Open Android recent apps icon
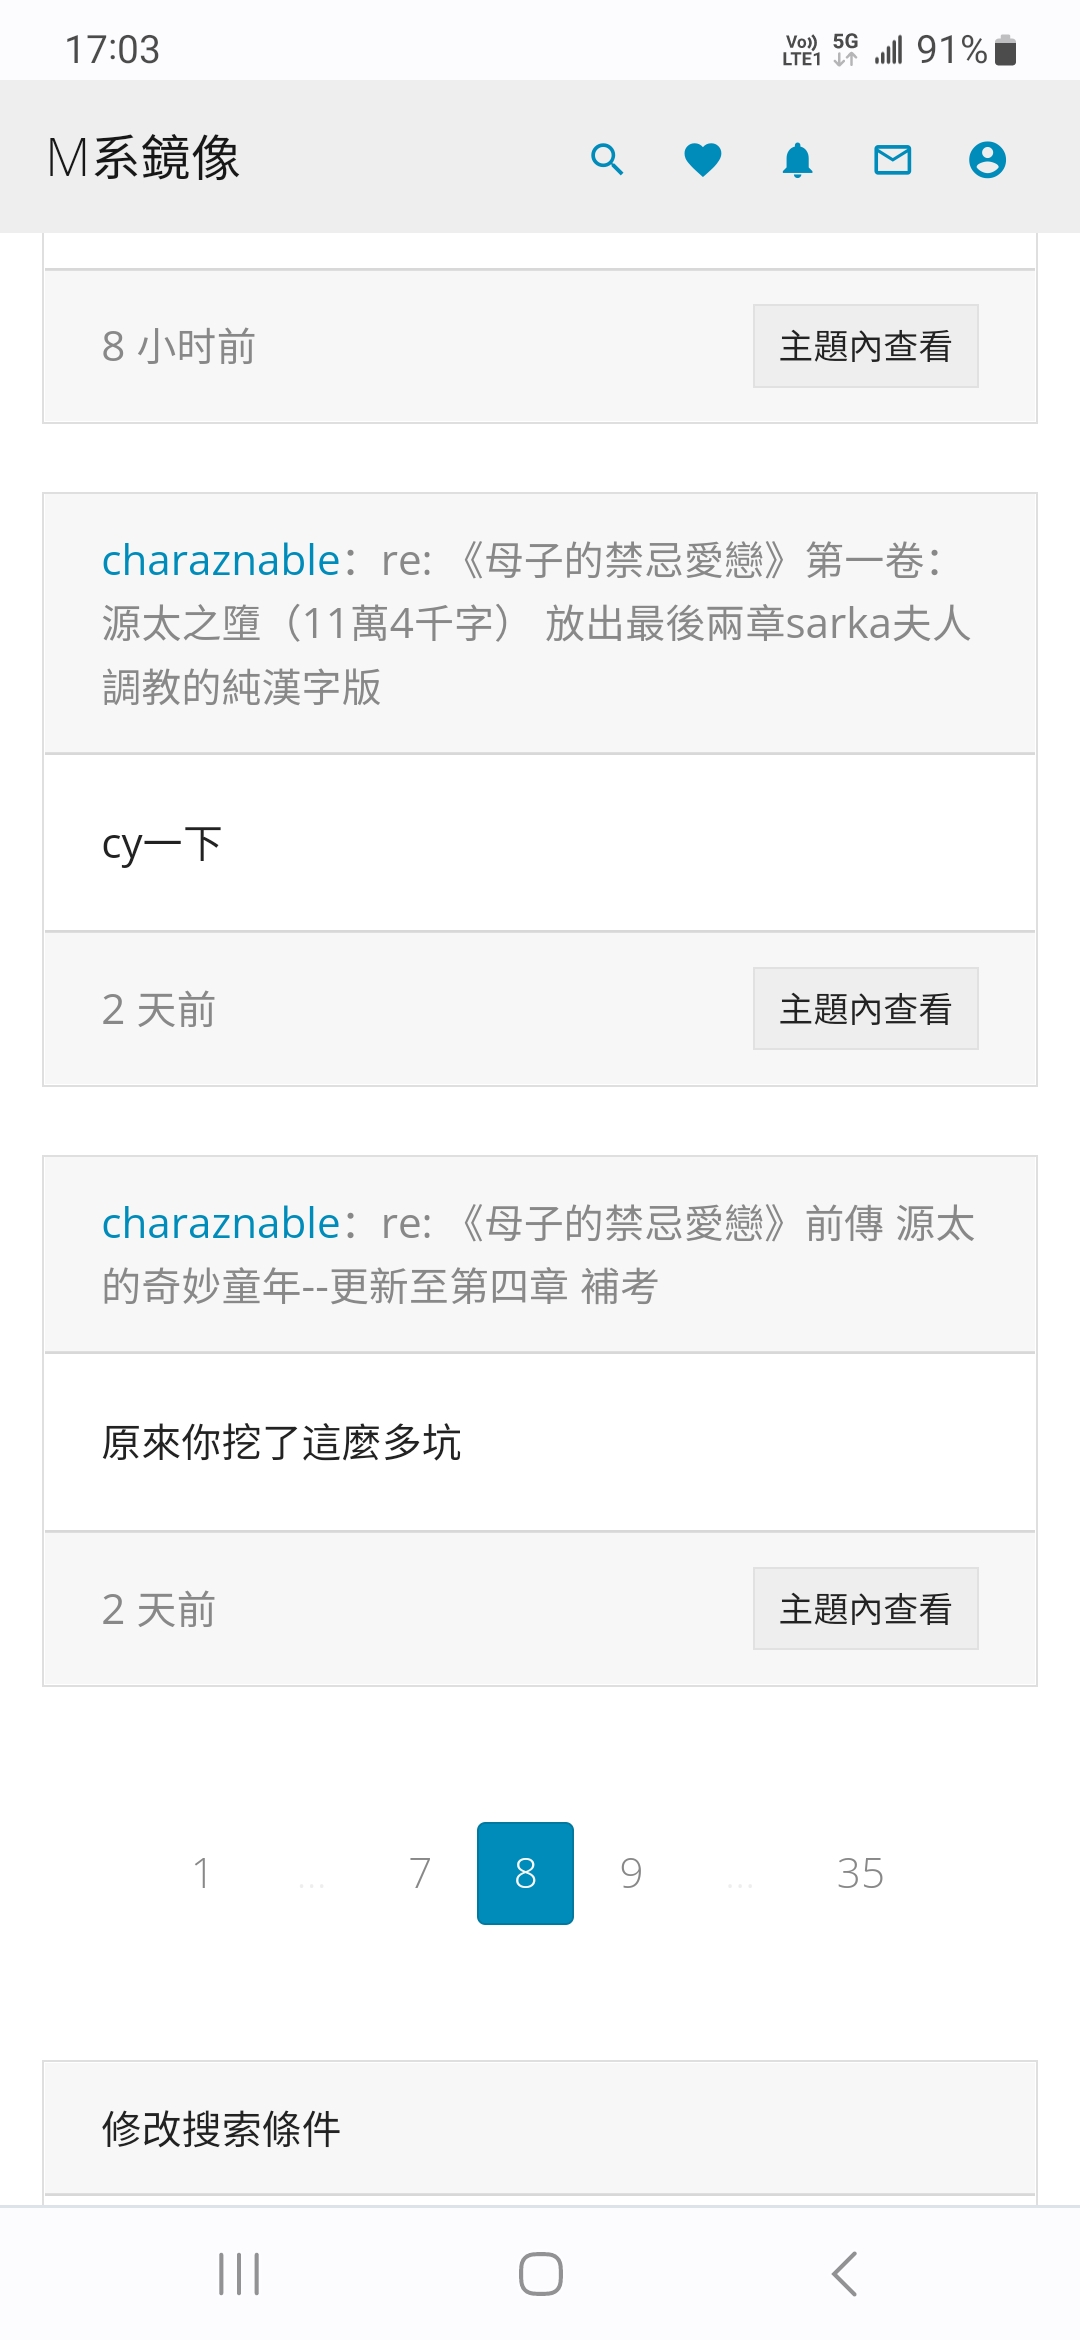 [x=239, y=2274]
